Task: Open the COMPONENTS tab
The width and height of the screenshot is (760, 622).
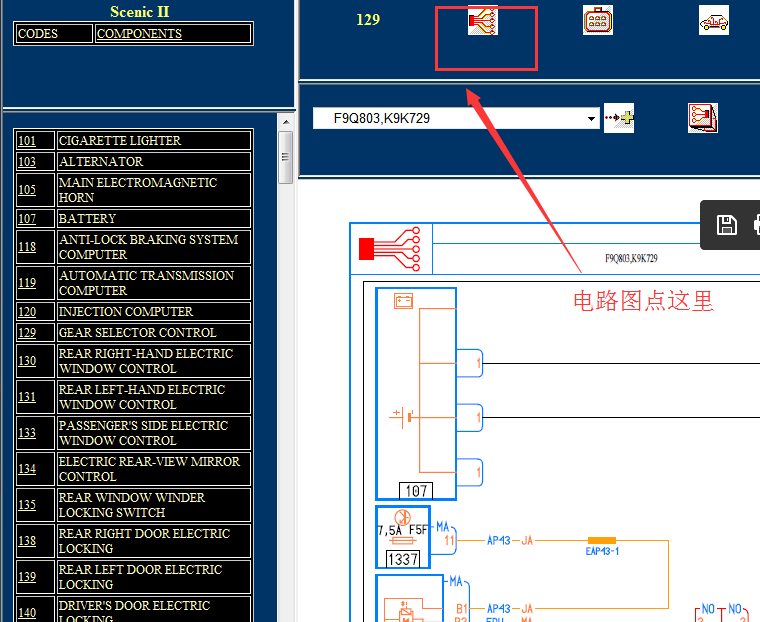Action: (139, 33)
